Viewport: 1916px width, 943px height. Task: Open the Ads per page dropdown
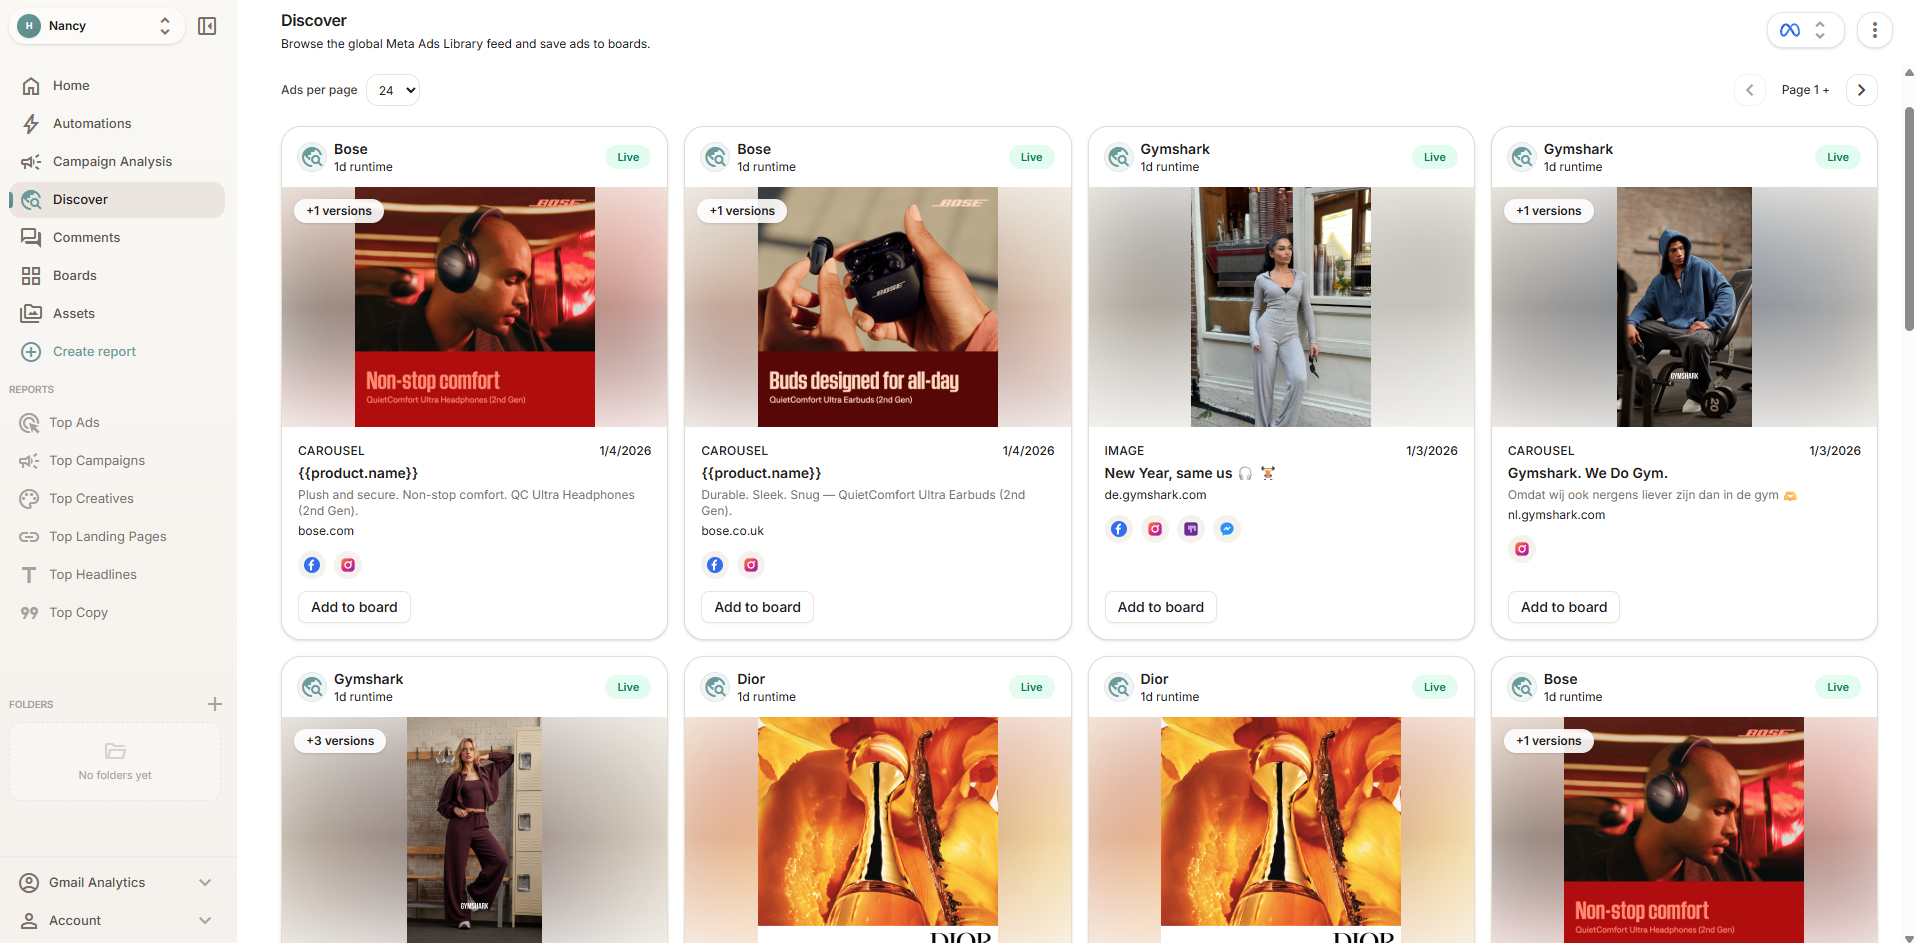(x=393, y=90)
